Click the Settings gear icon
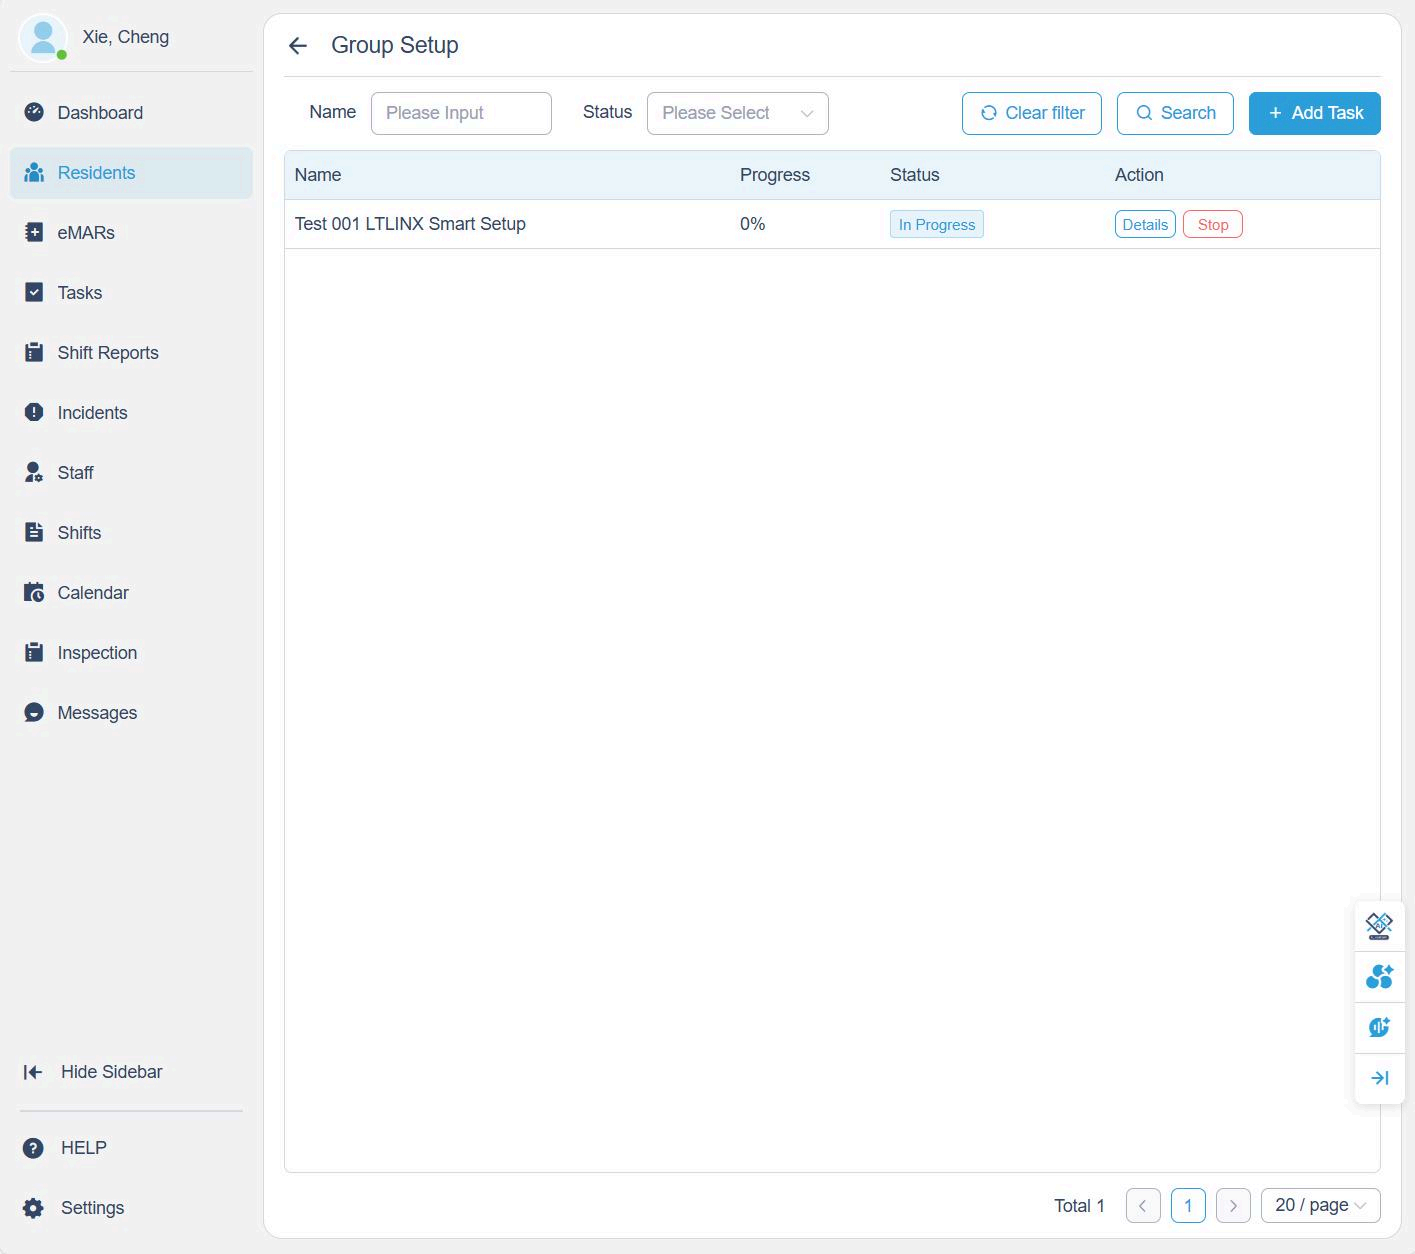1415x1254 pixels. (x=33, y=1207)
